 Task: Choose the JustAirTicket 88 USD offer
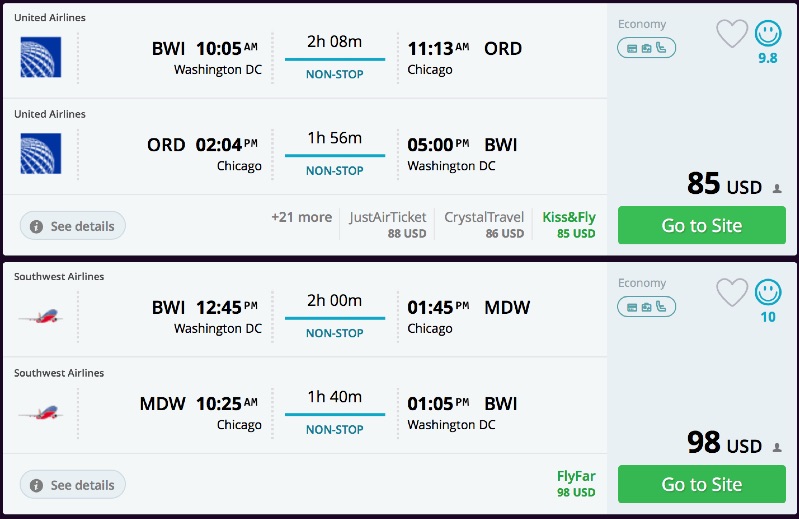coord(387,224)
